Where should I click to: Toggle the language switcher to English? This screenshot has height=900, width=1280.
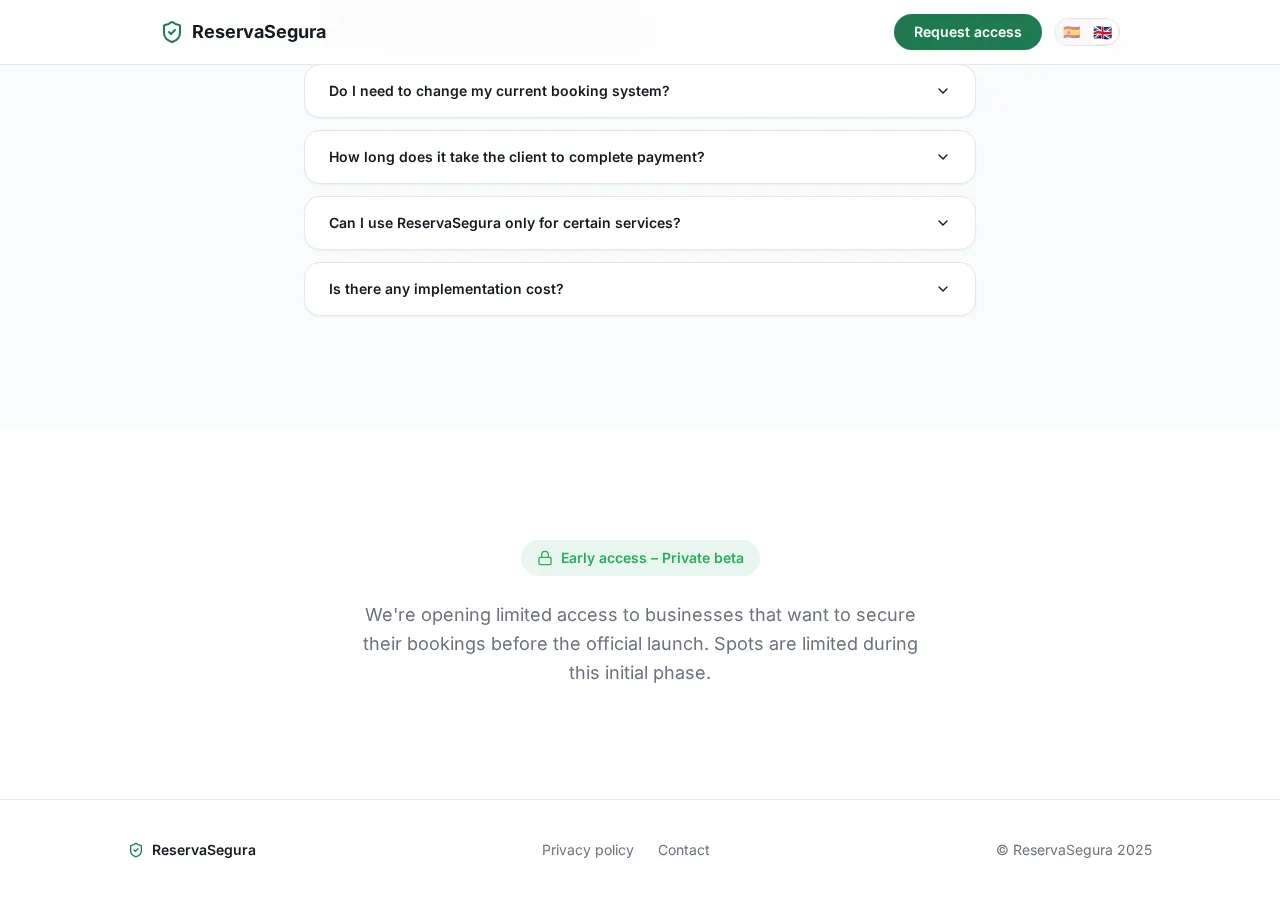(1101, 32)
